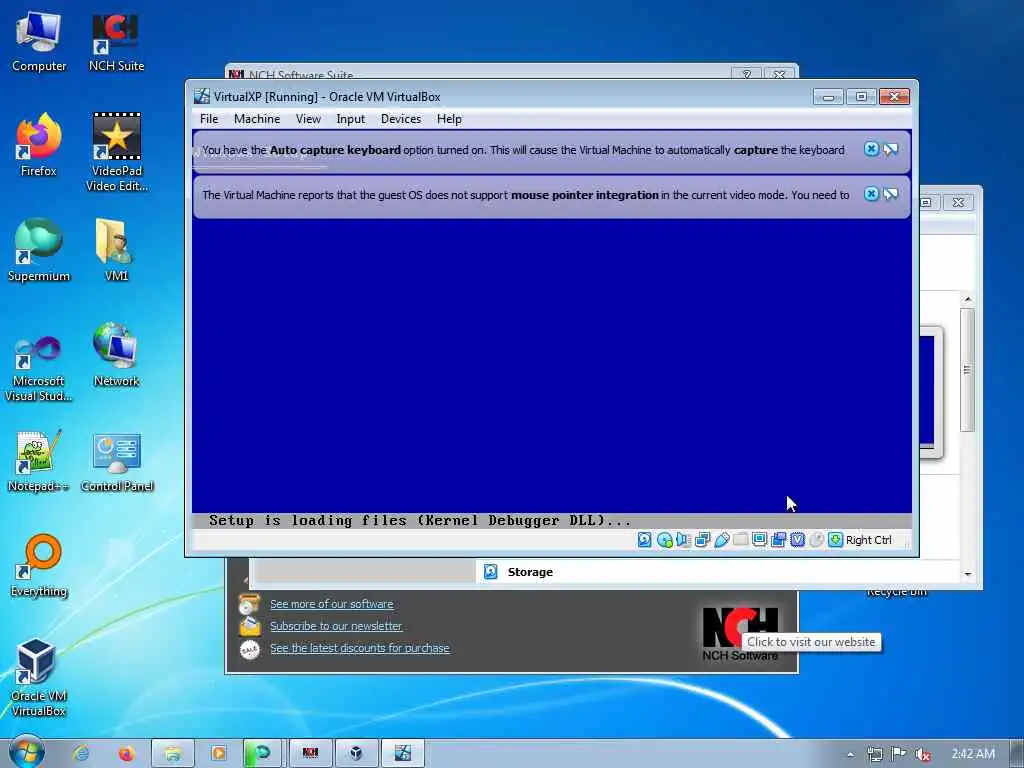
Task: Click the optical disk indicator in status bar
Action: click(x=664, y=539)
